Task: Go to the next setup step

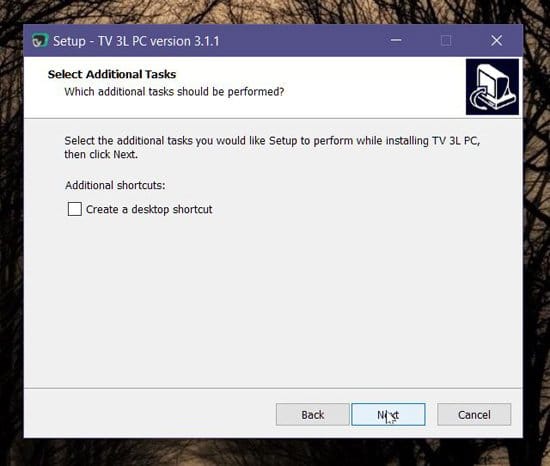Action: [x=388, y=414]
